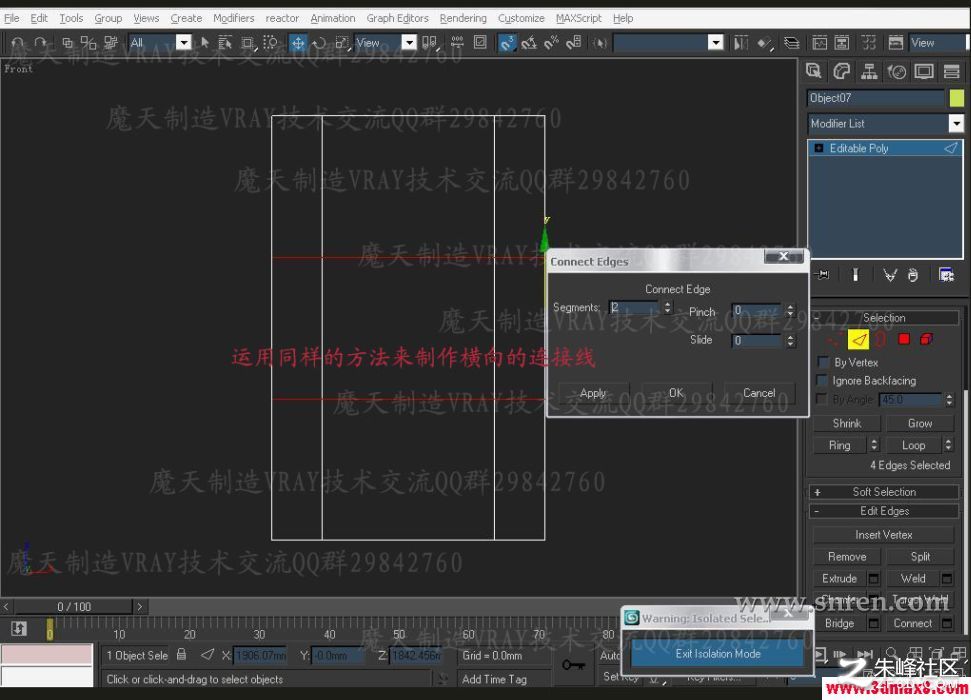
Task: Click the Insert Vertex button
Action: (x=883, y=535)
